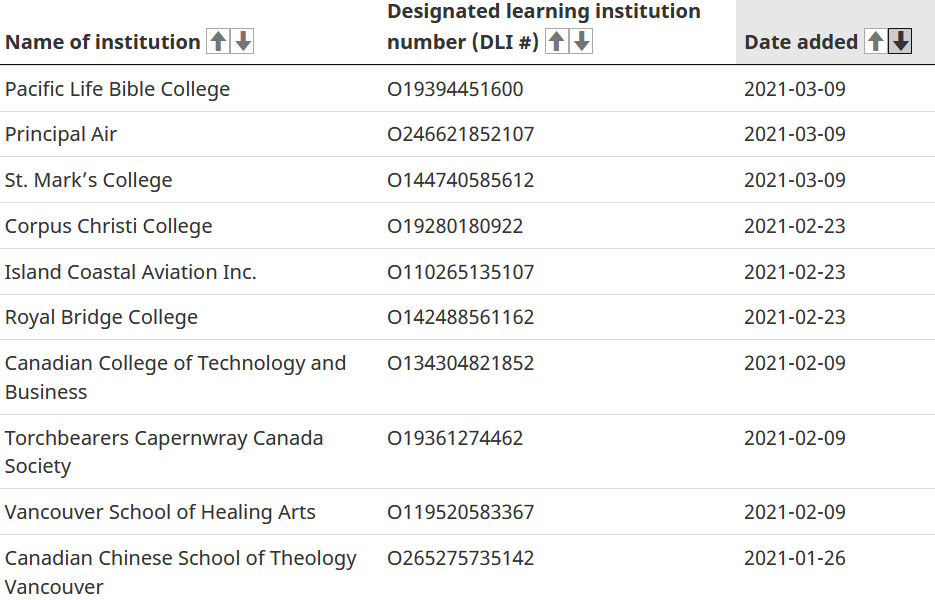Click the Name of institution column header

pos(102,42)
